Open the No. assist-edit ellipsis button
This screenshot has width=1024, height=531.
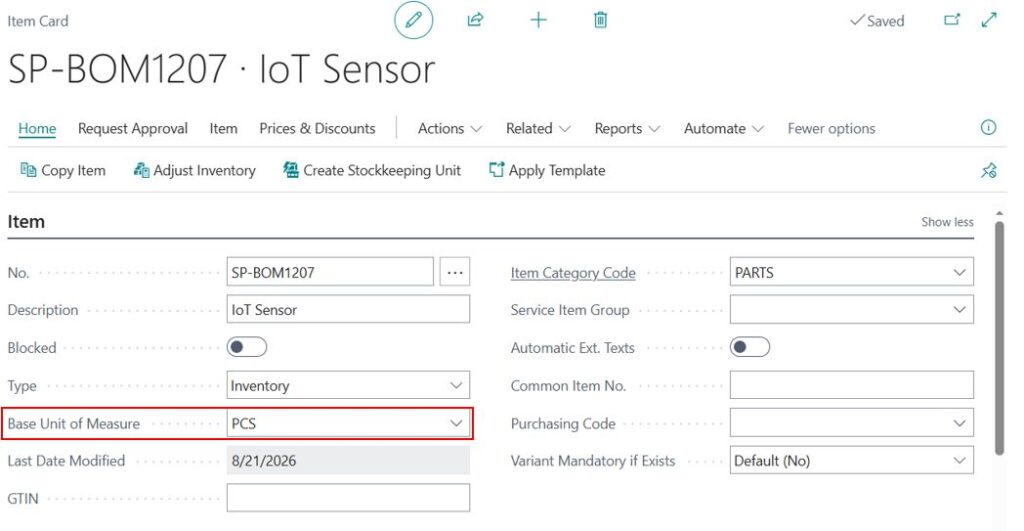[455, 272]
